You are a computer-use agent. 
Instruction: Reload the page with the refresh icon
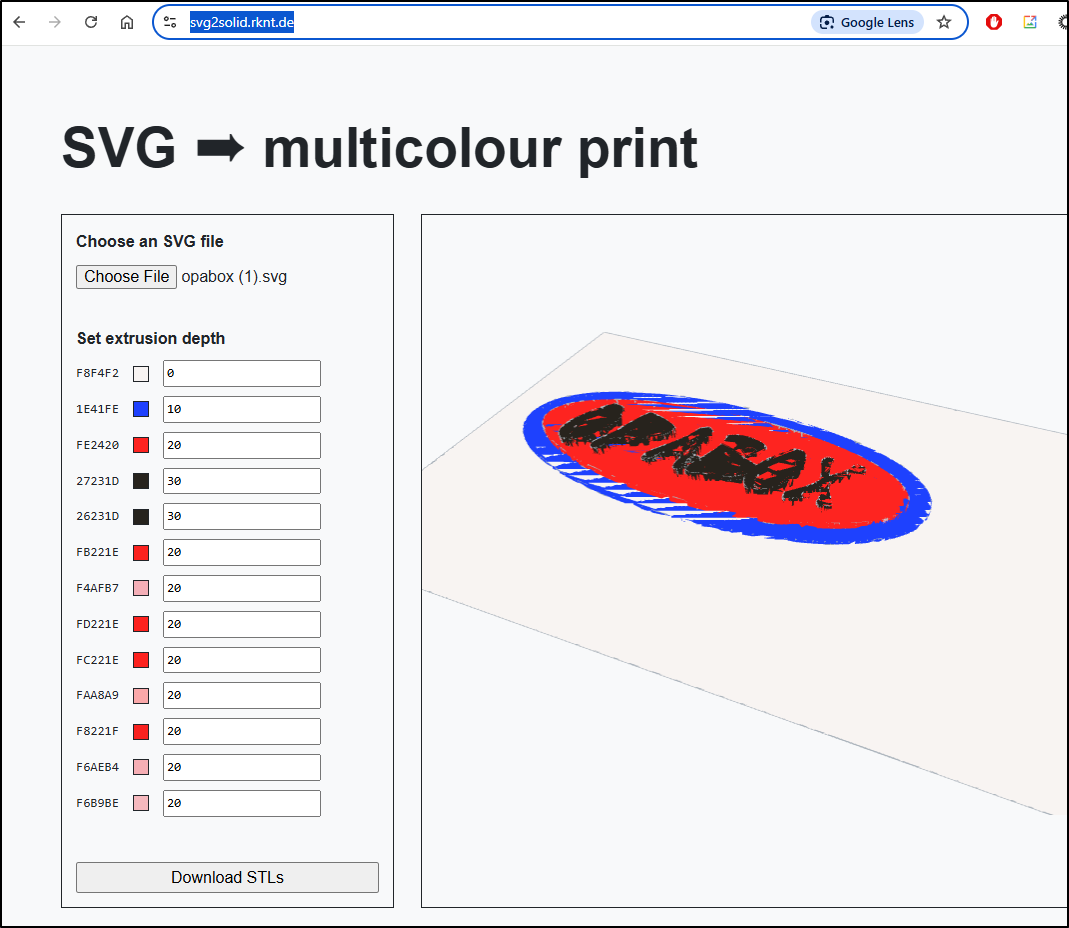pyautogui.click(x=91, y=22)
